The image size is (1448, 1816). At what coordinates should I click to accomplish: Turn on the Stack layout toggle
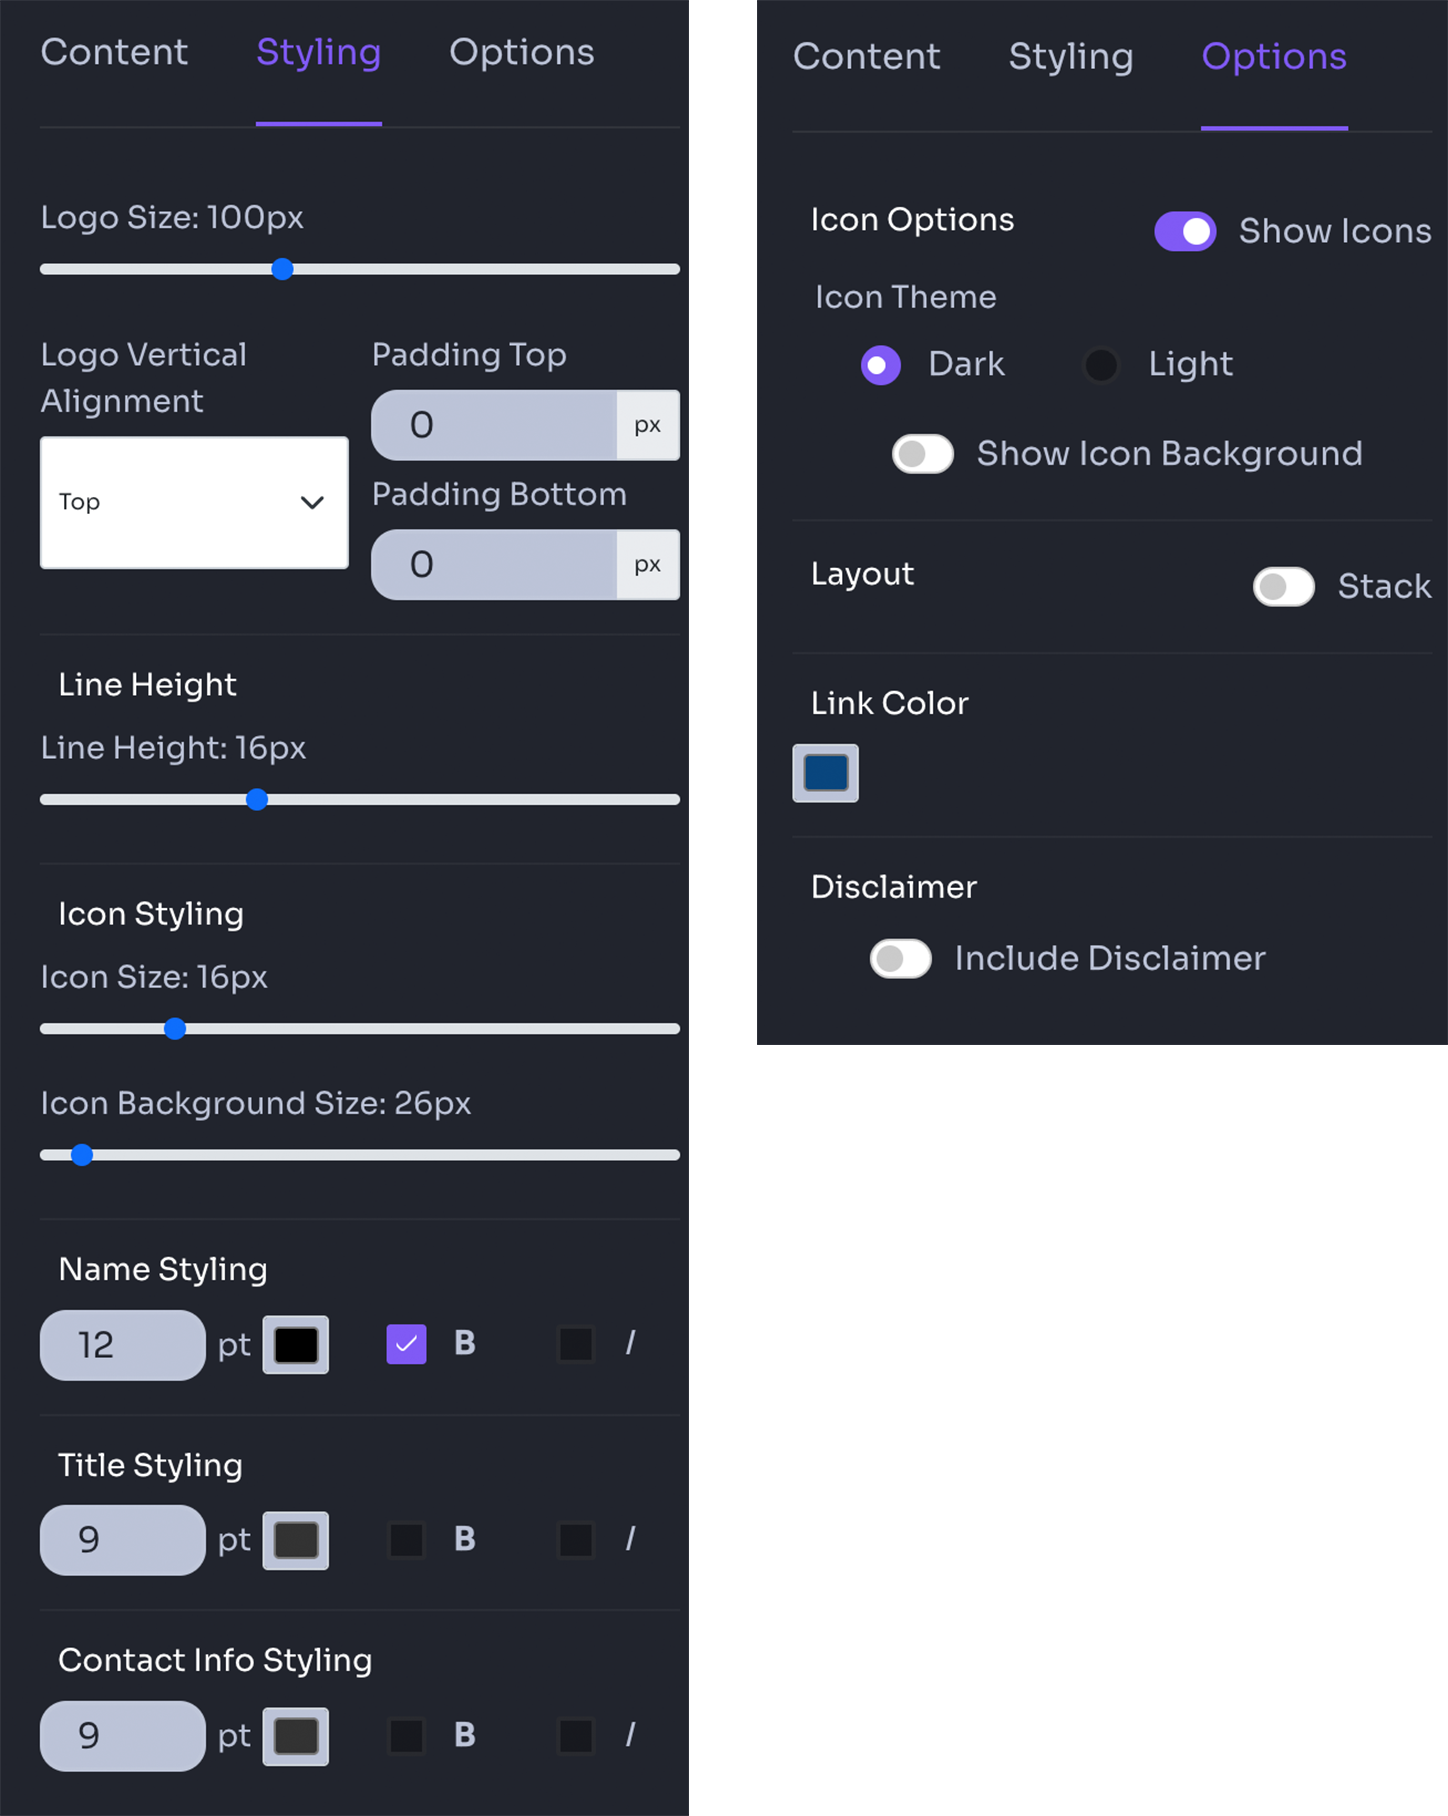[x=1283, y=587]
